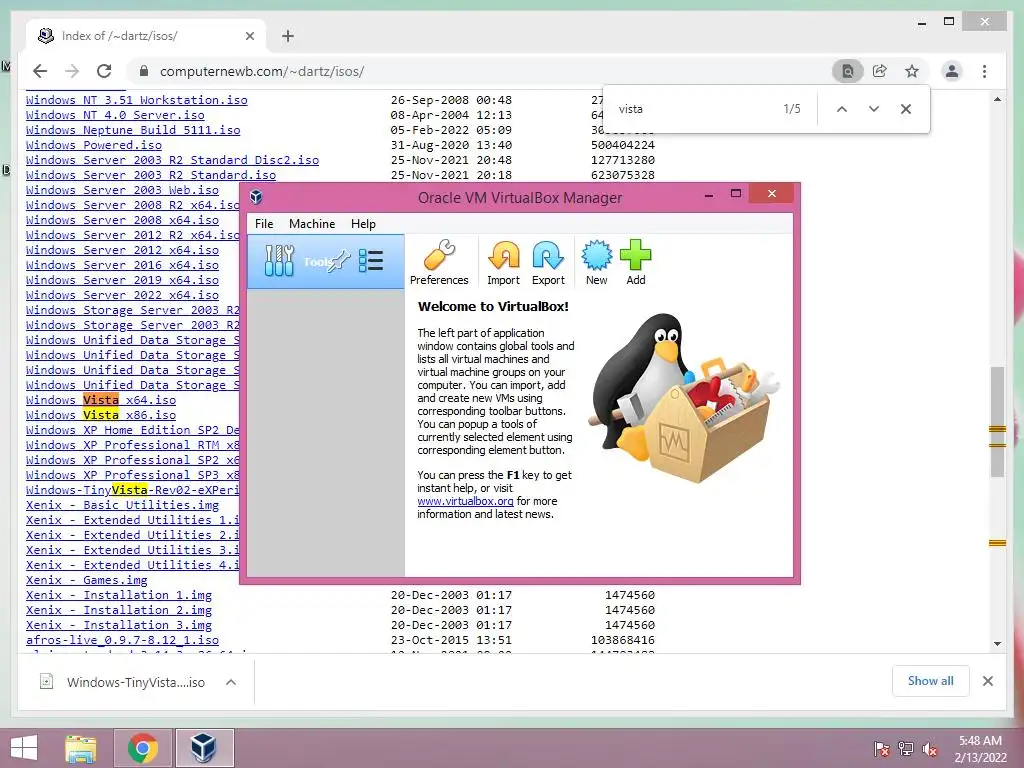
Task: Select the Tools item in VirtualBox sidebar
Action: tap(325, 261)
